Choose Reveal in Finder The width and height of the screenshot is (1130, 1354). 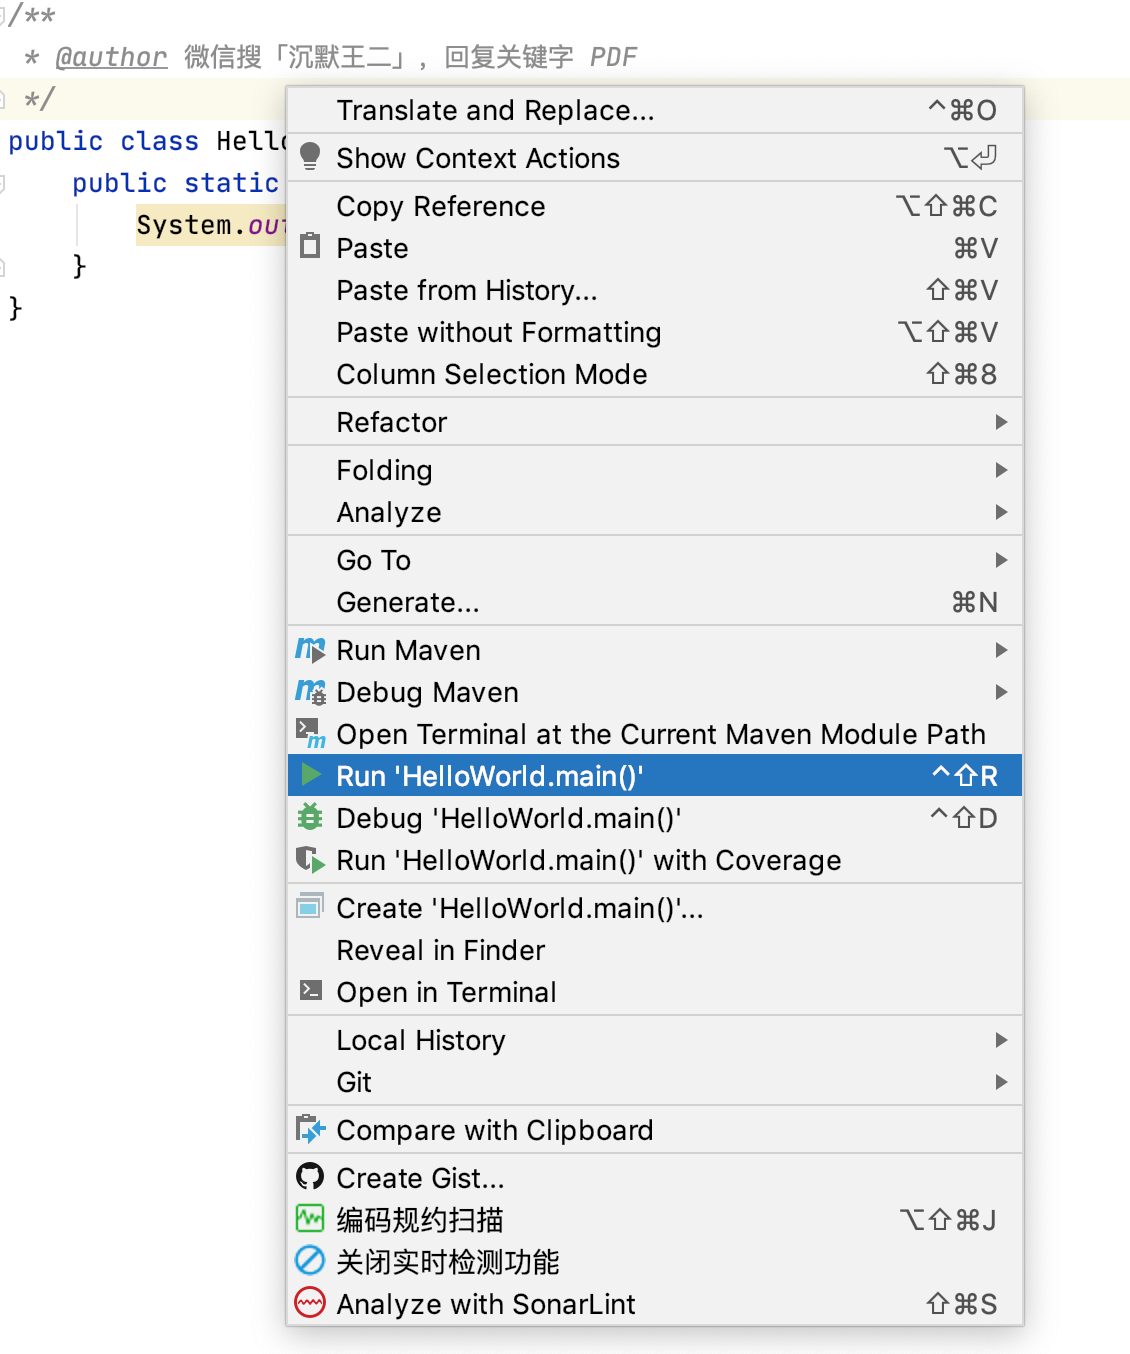click(x=655, y=950)
